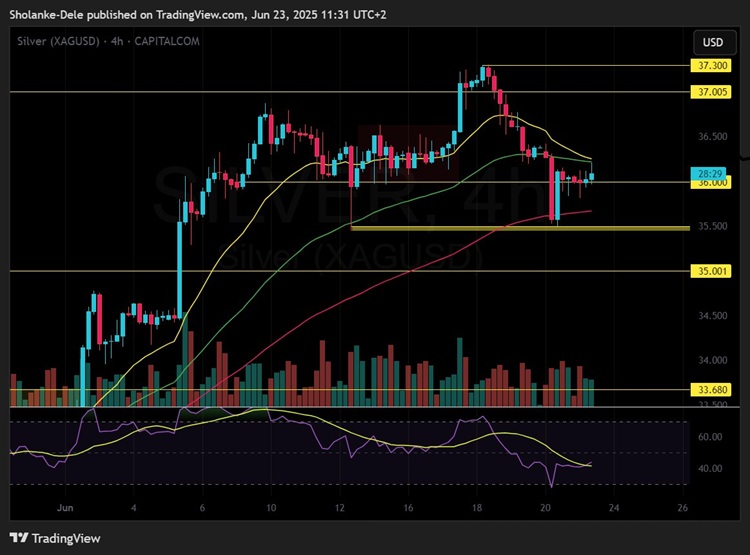The height and width of the screenshot is (555, 750).
Task: Click date 26 on the time axis
Action: click(683, 508)
